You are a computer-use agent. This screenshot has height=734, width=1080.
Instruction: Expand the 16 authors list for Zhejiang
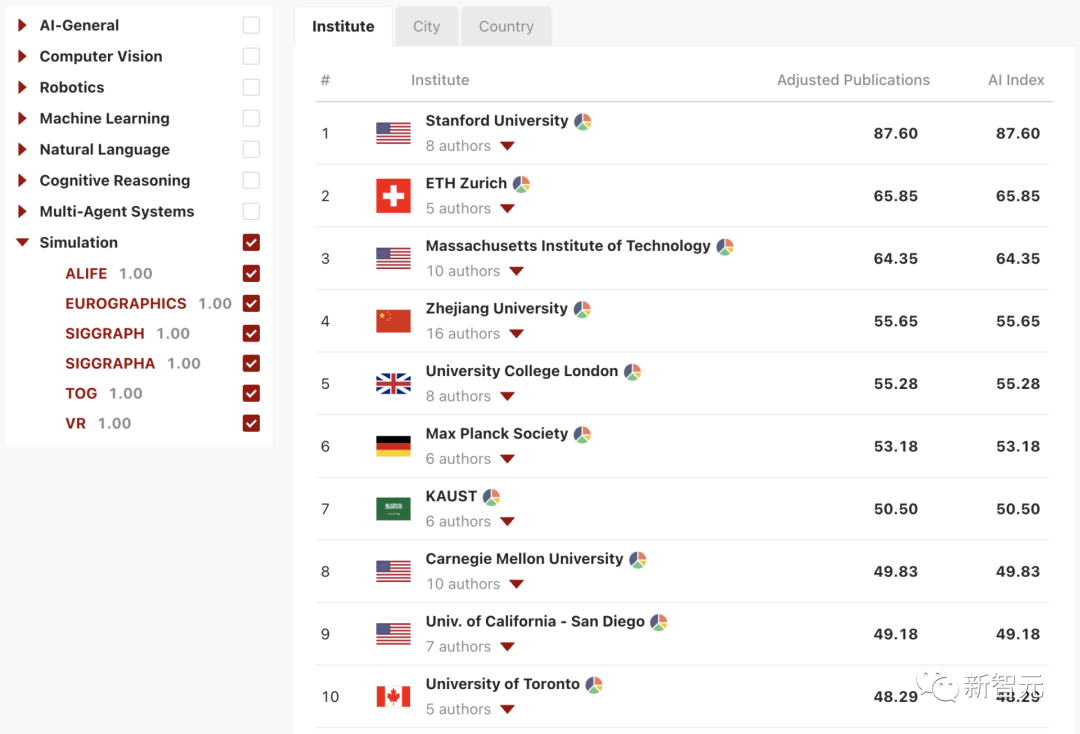[x=516, y=334]
